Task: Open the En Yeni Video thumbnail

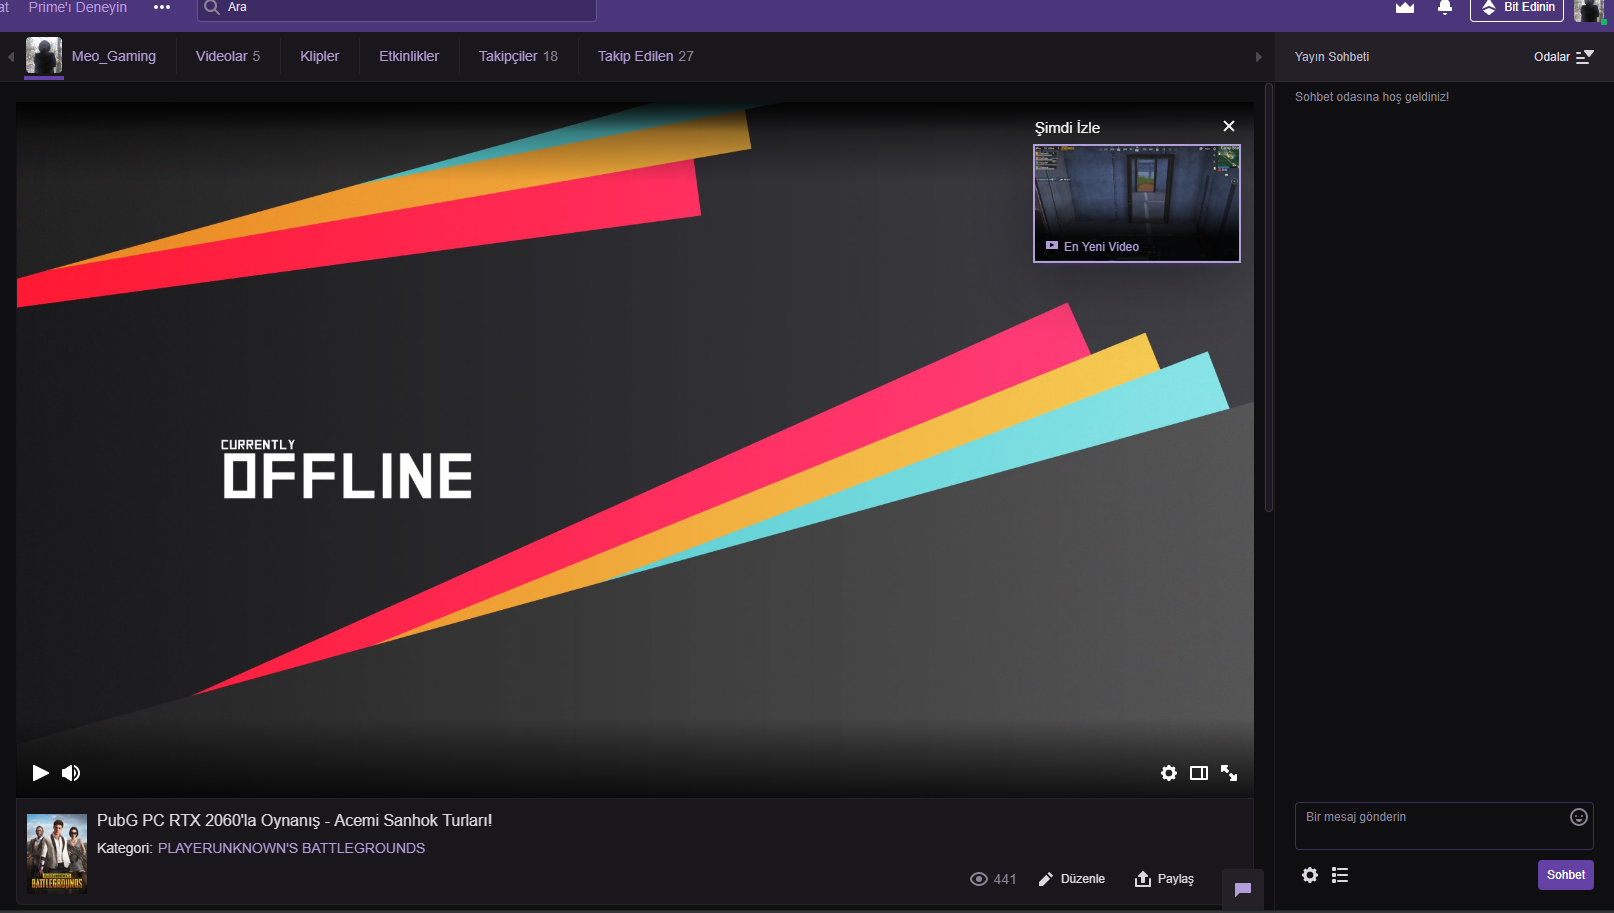Action: tap(1137, 203)
